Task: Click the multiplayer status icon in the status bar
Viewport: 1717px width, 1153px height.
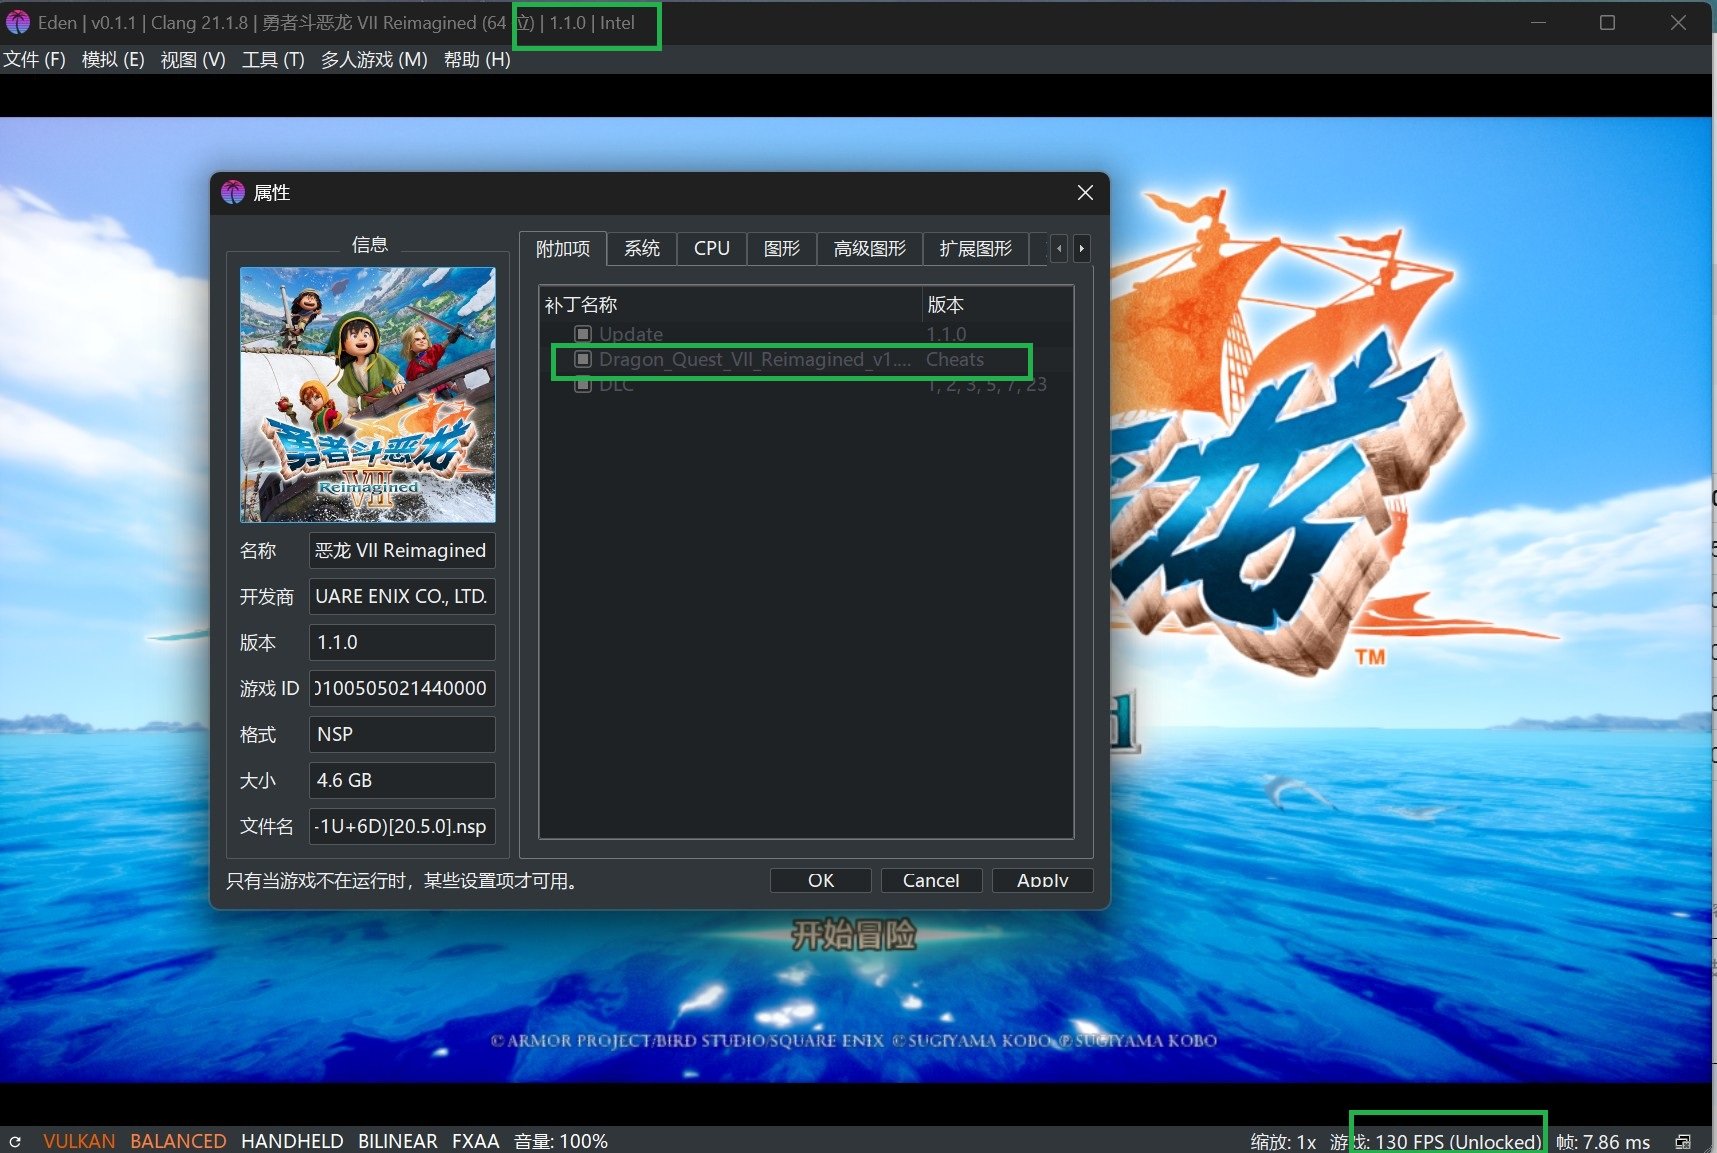Action: tap(1684, 1141)
